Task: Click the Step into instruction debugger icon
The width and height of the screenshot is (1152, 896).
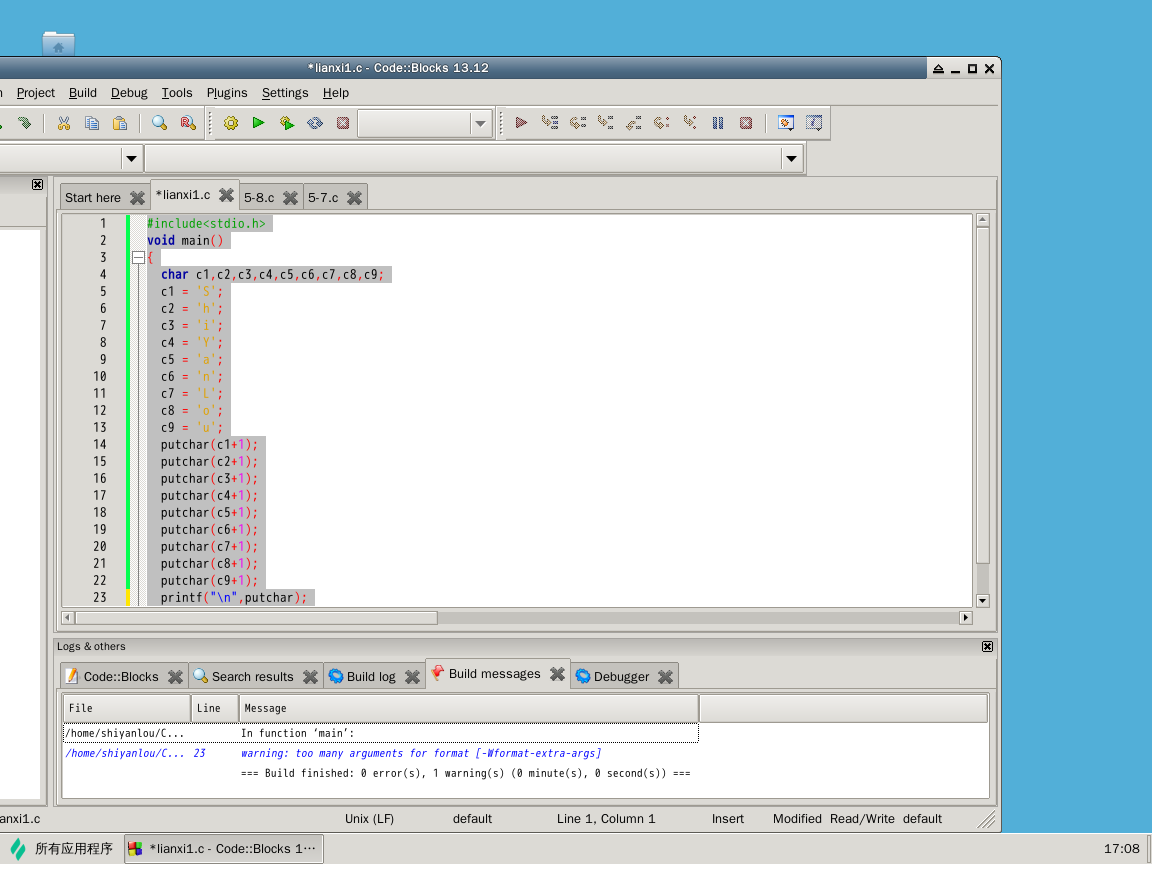Action: point(690,123)
